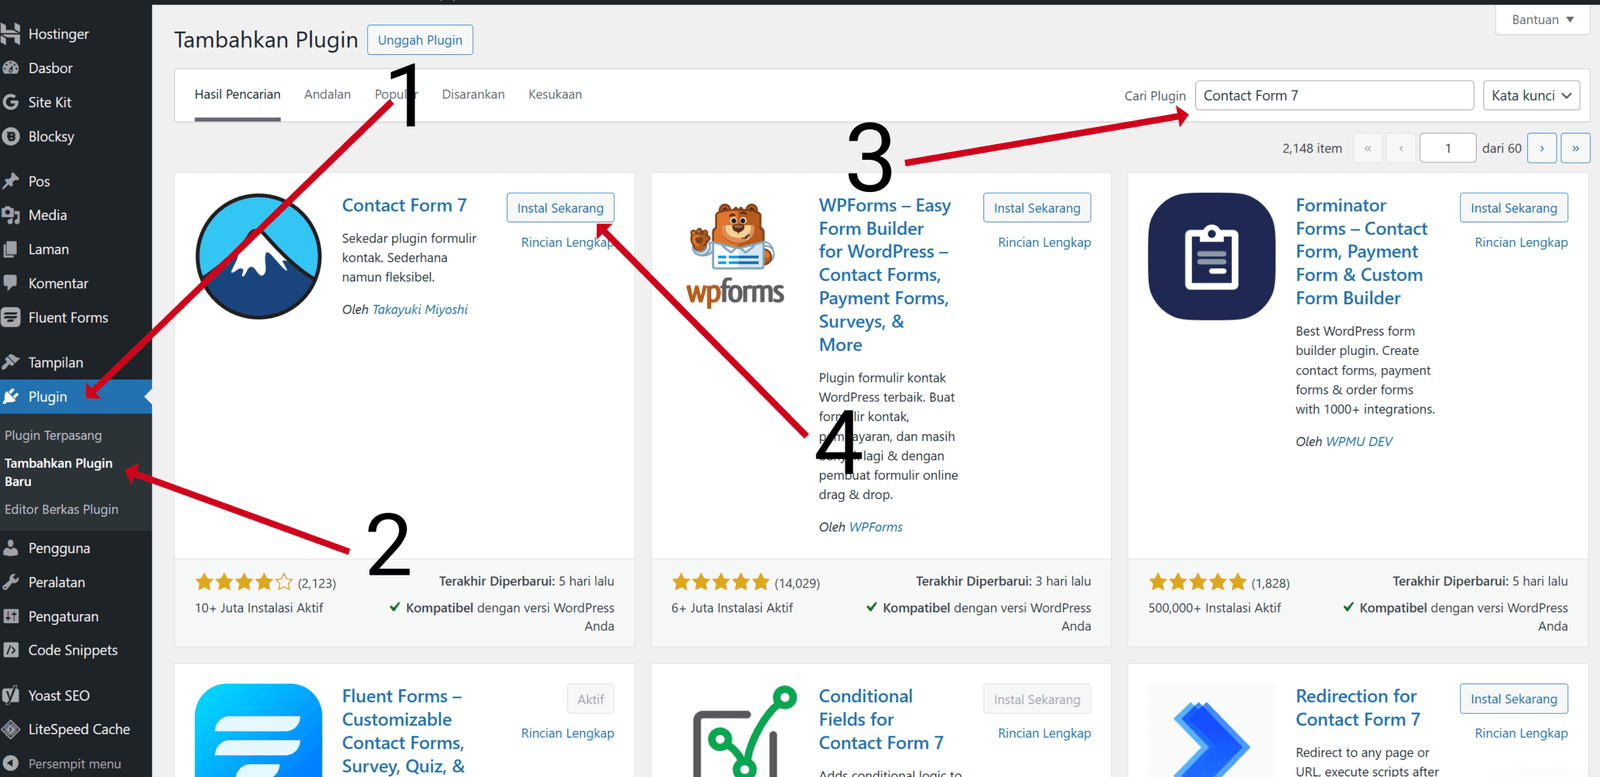Click the Fluent Forms plugin logo
This screenshot has width=1600, height=777.
coord(258,730)
